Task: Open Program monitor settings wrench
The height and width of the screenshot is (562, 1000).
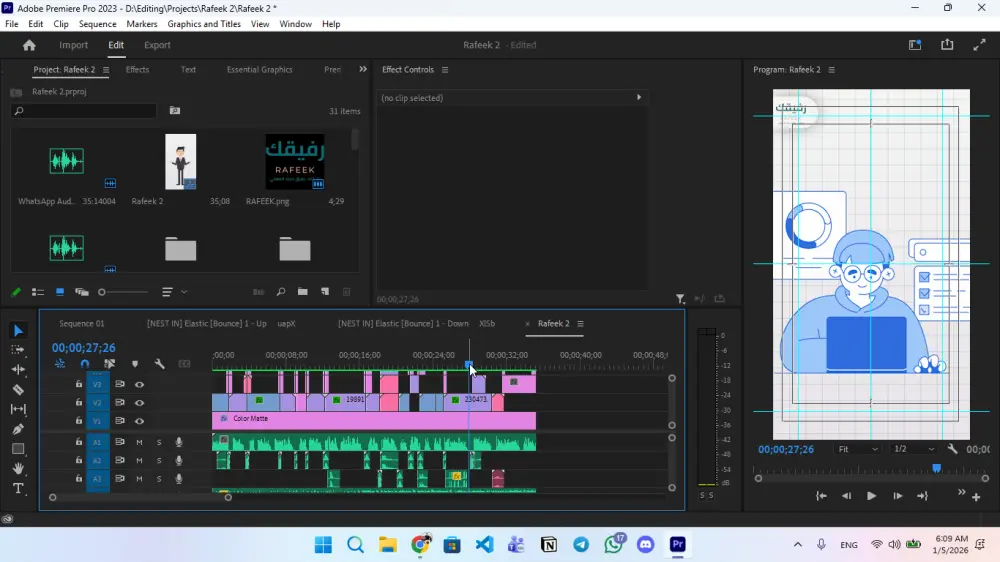Action: (952, 449)
